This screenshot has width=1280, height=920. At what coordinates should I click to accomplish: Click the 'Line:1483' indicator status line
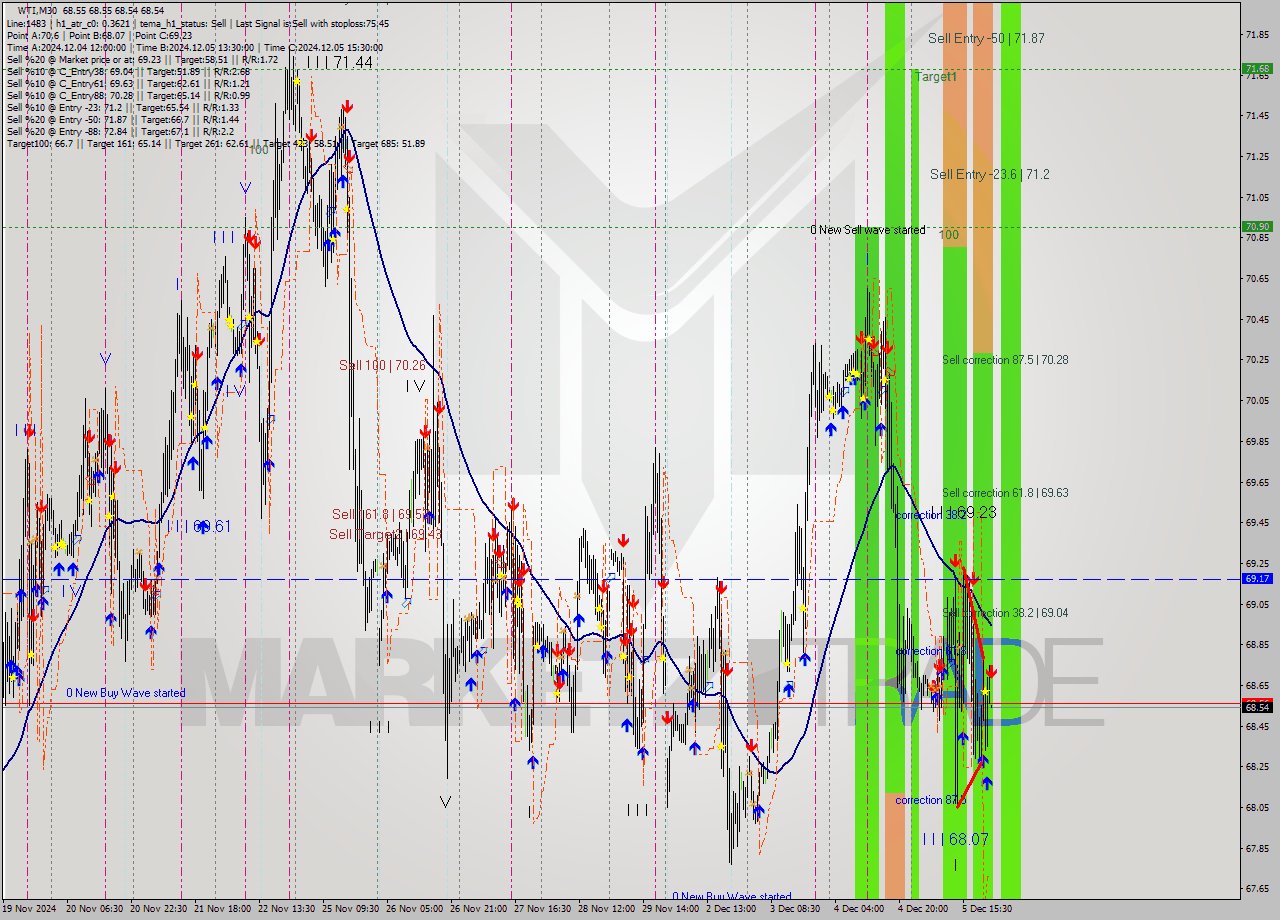(198, 23)
